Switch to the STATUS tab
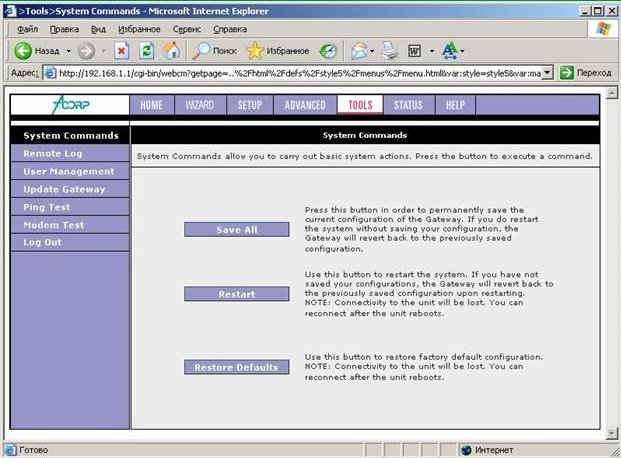The width and height of the screenshot is (621, 458). [408, 105]
